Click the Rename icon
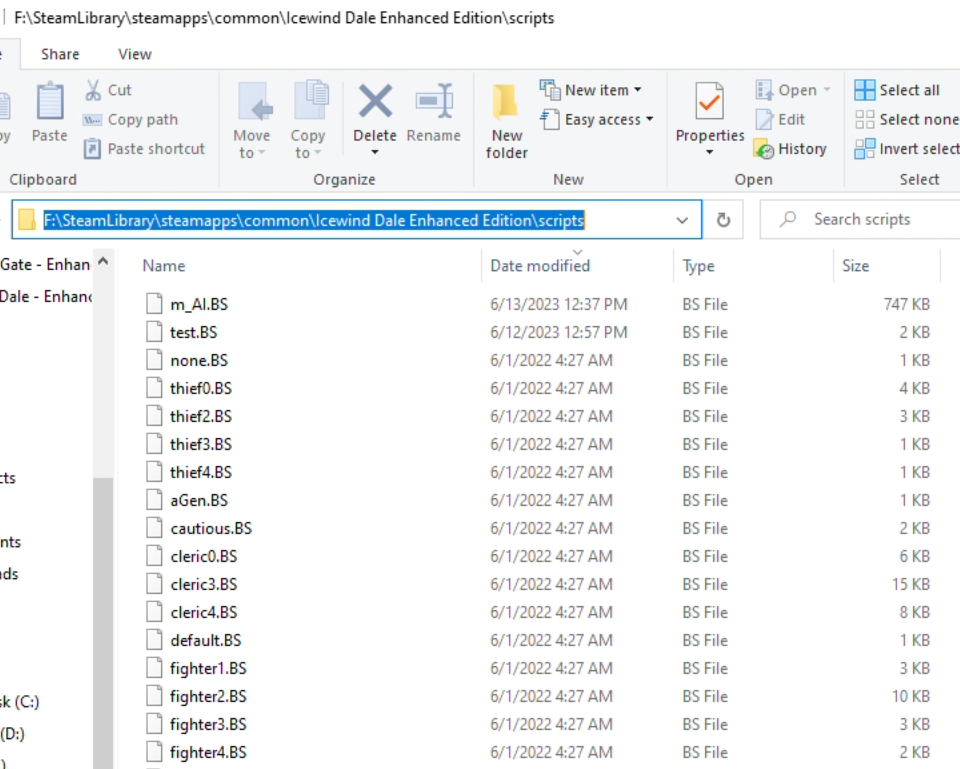The width and height of the screenshot is (960, 769). point(434,100)
